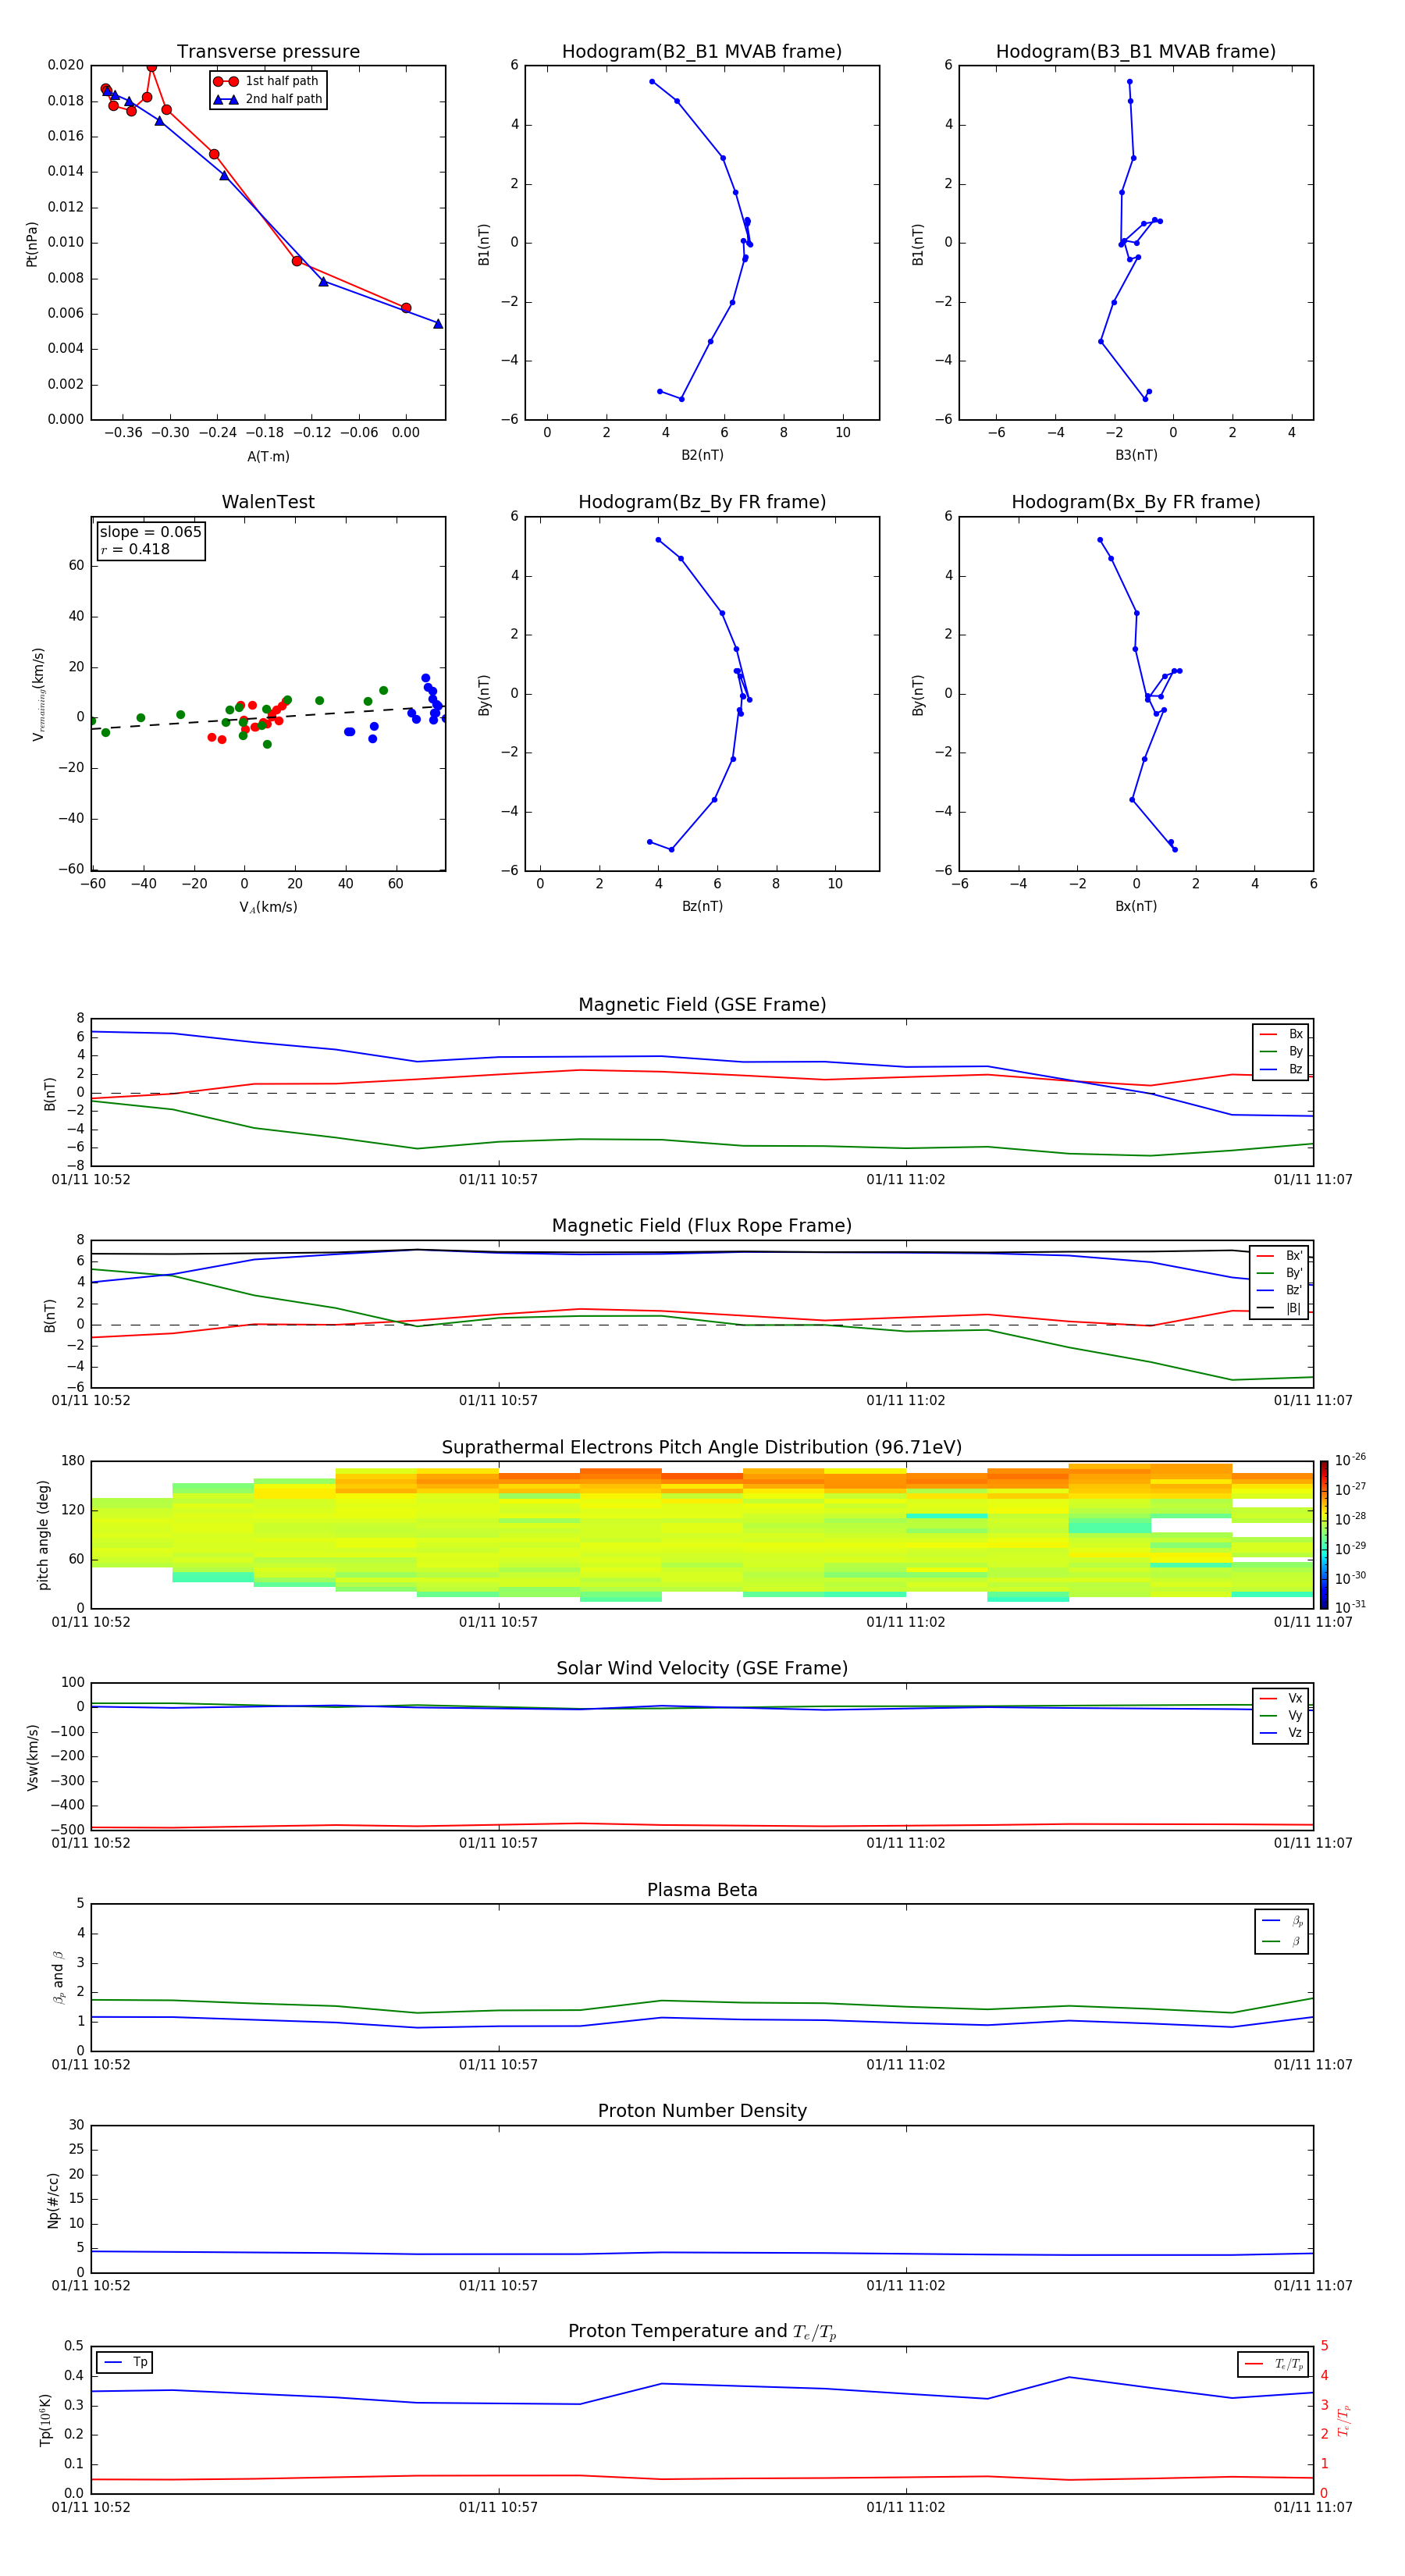Click 'Proton Temperature and Te/Tp' title
Image resolution: width=1405 pixels, height=2576 pixels.
click(x=702, y=2332)
